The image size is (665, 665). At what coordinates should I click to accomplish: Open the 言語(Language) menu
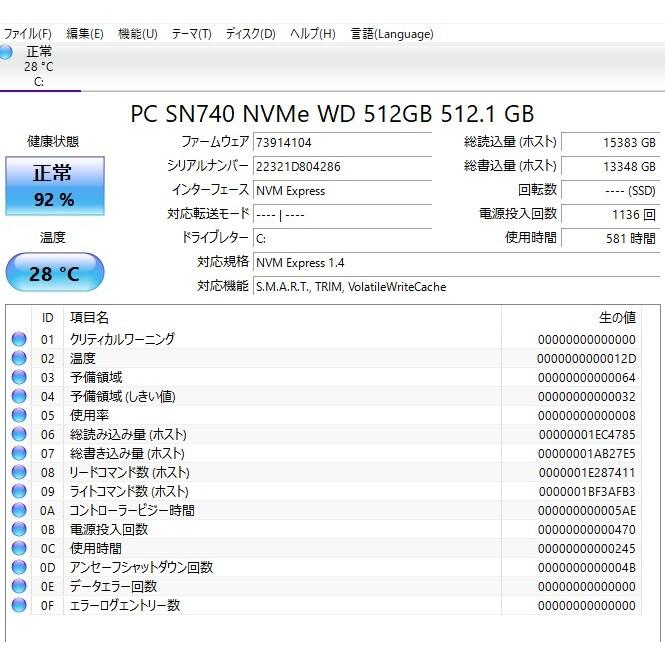[392, 34]
